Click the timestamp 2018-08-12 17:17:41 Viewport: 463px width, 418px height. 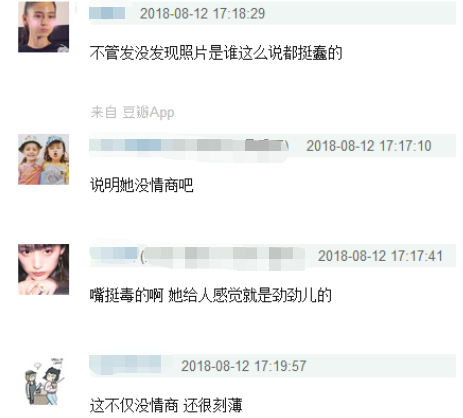pos(380,256)
